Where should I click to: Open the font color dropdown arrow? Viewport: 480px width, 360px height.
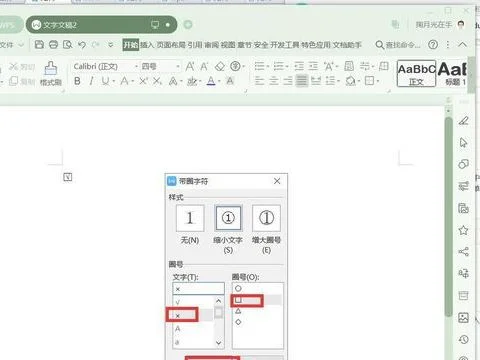pyautogui.click(x=219, y=81)
